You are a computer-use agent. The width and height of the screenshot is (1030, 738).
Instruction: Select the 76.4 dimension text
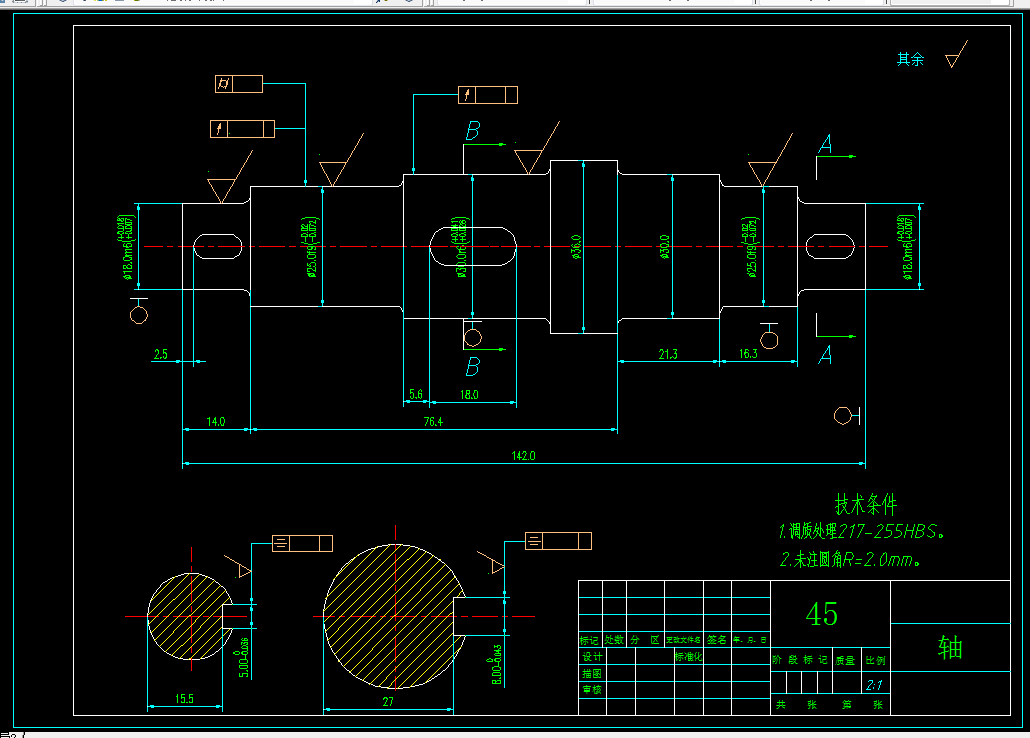pos(433,421)
